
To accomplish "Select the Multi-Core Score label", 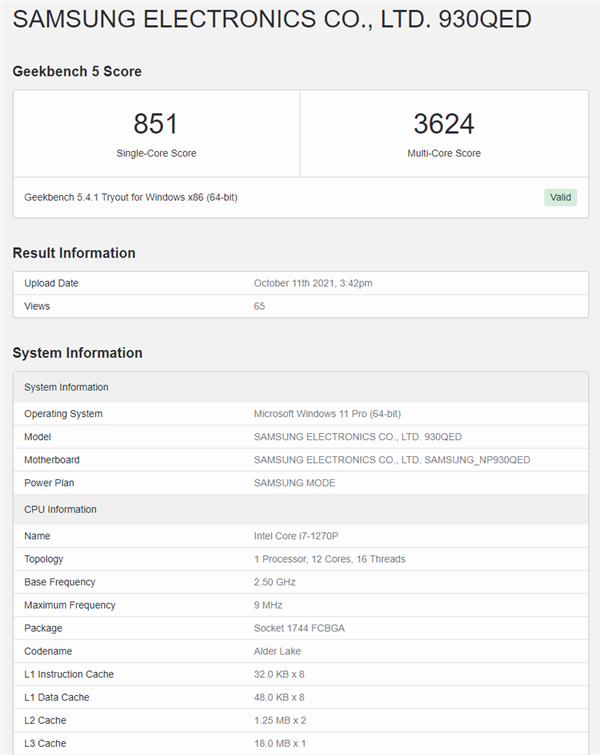I will pyautogui.click(x=443, y=153).
